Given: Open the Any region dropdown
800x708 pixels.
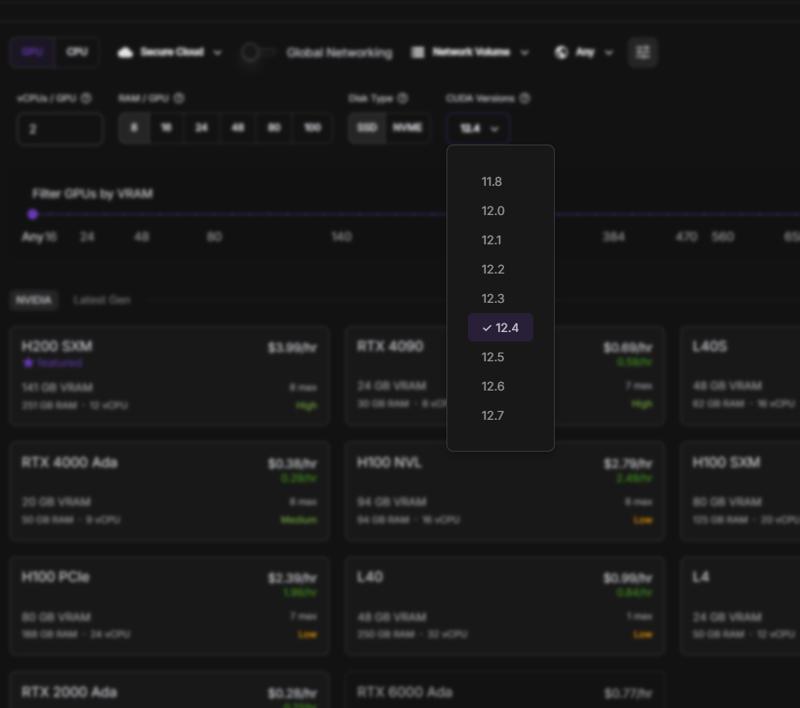Looking at the screenshot, I should [x=584, y=52].
